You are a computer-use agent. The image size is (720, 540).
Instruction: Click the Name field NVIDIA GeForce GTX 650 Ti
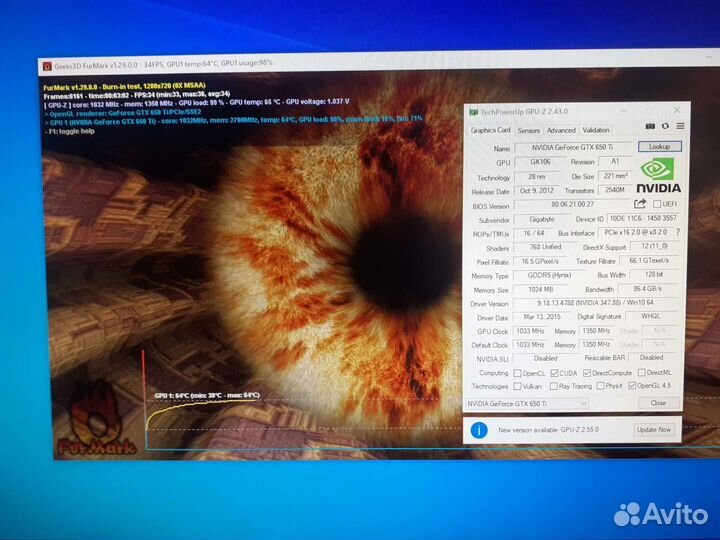572,147
